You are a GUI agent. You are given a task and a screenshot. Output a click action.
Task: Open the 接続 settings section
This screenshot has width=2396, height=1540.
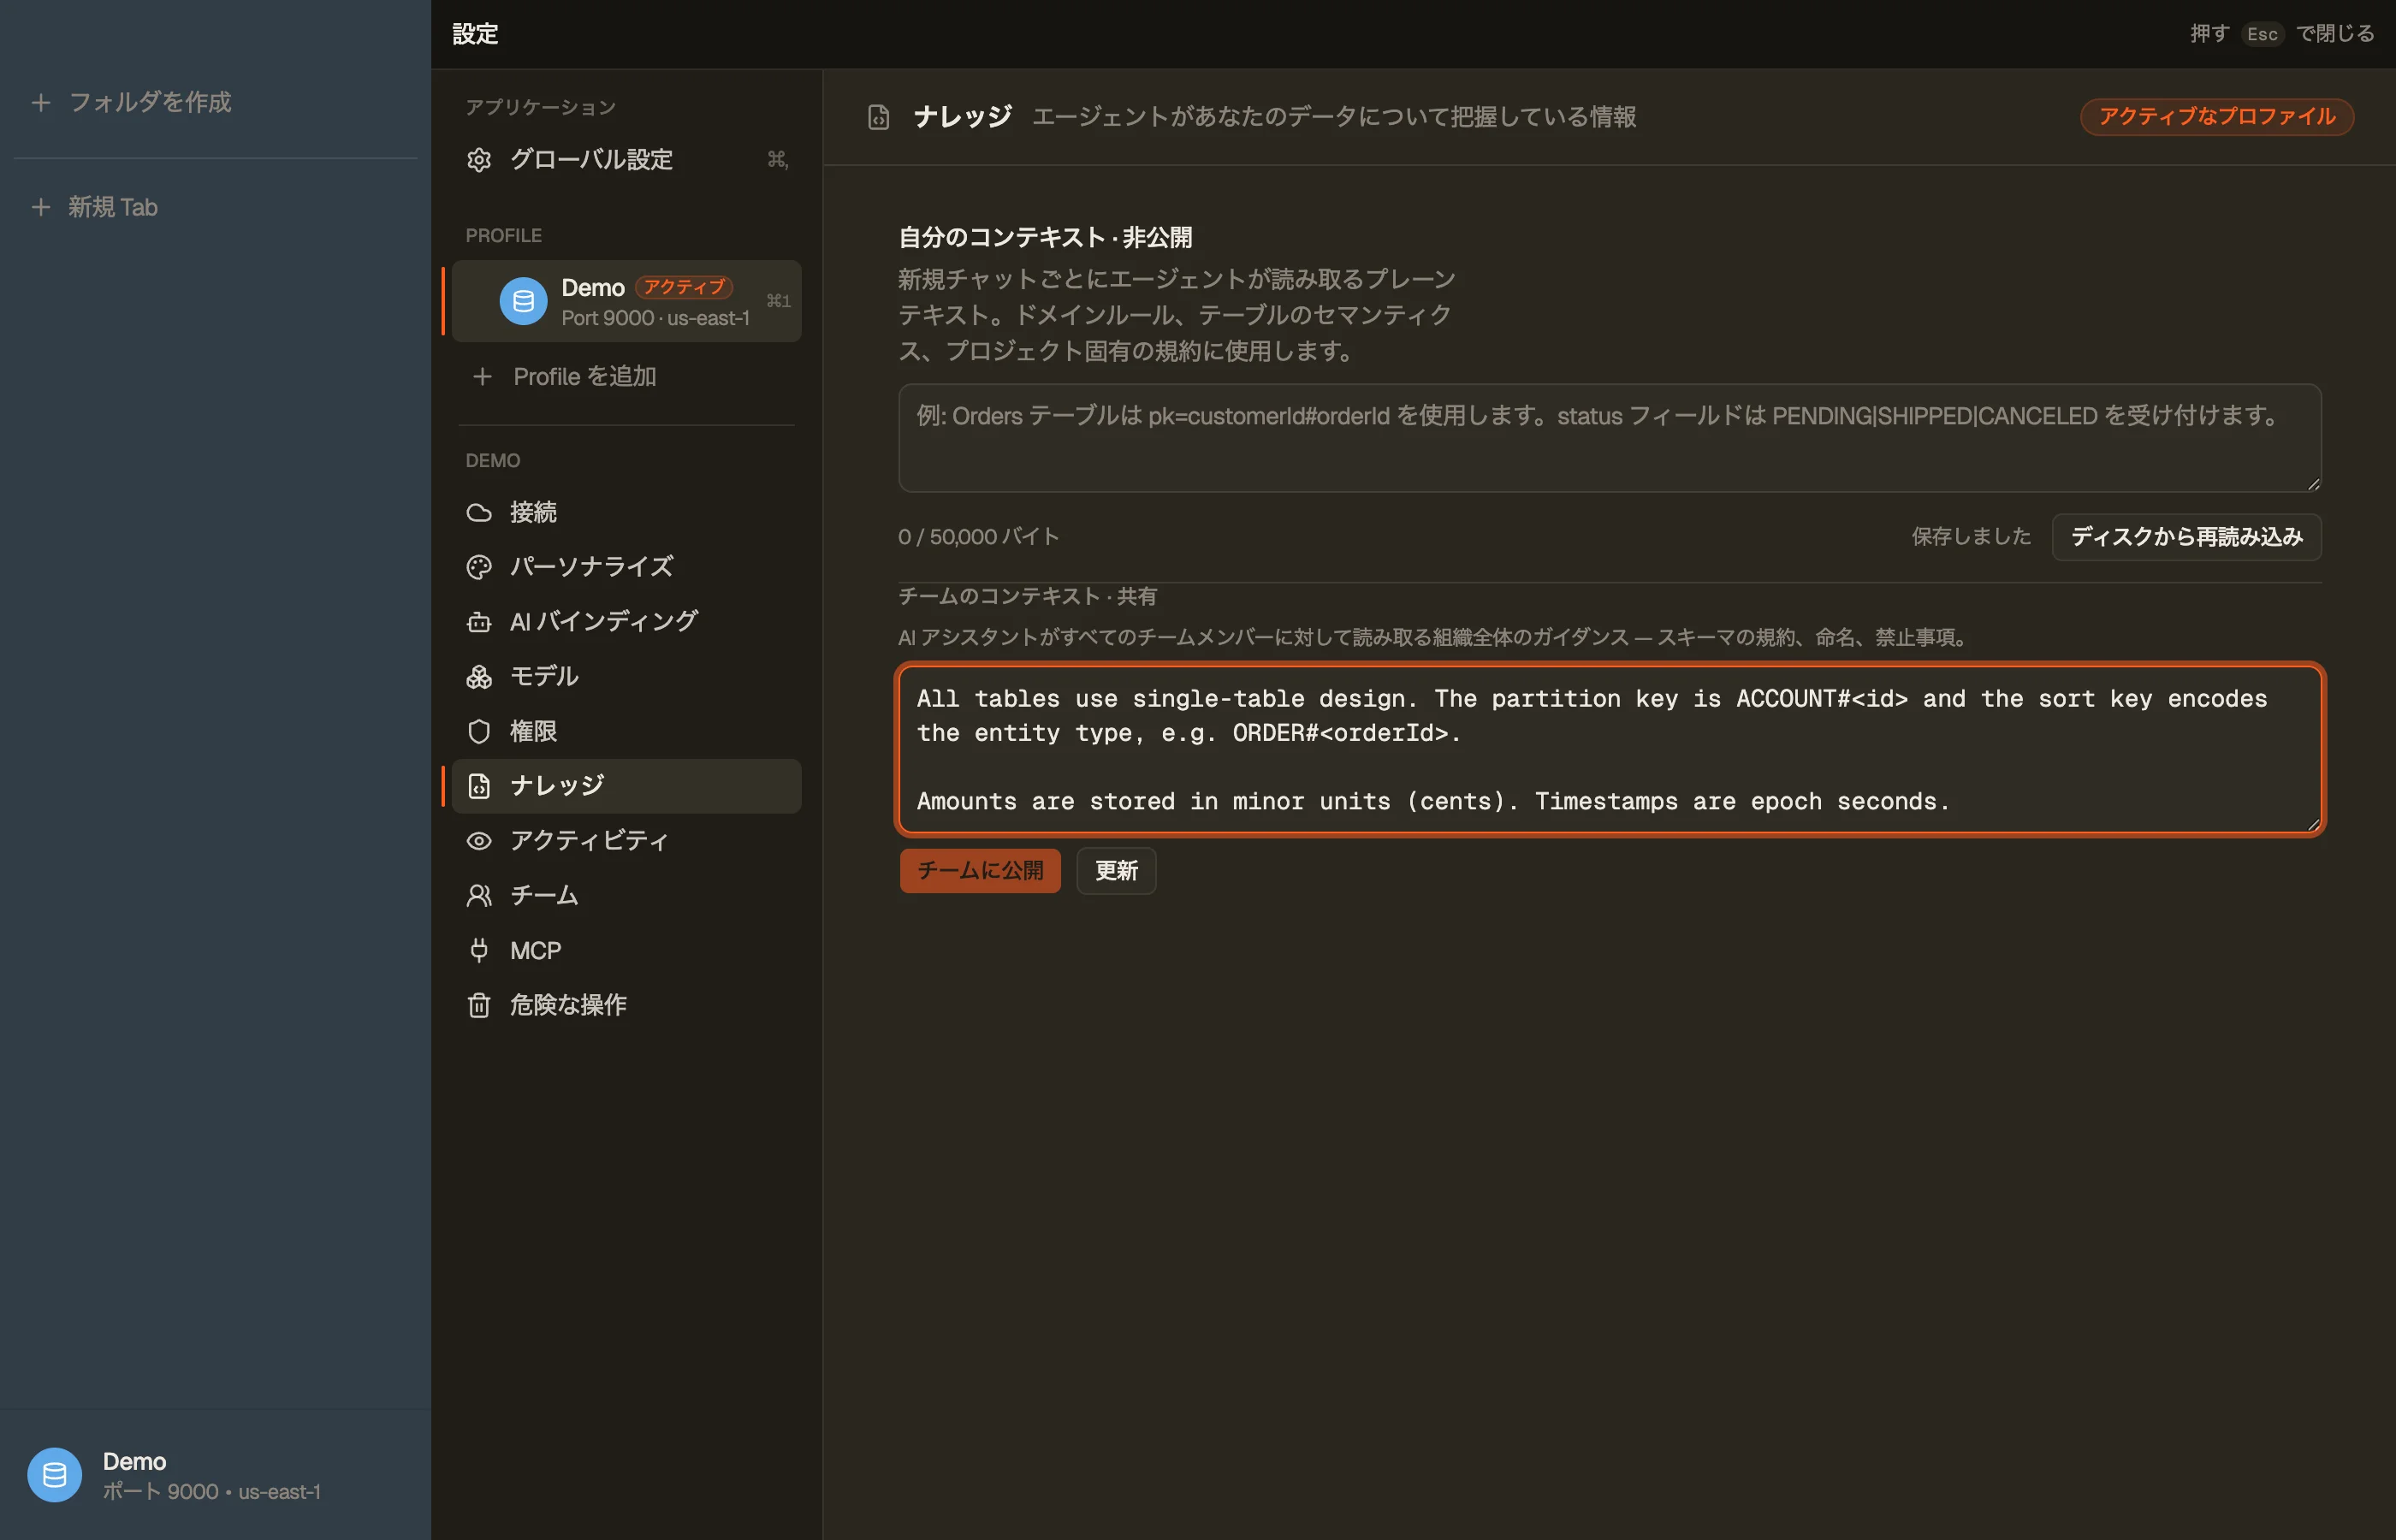pos(626,513)
